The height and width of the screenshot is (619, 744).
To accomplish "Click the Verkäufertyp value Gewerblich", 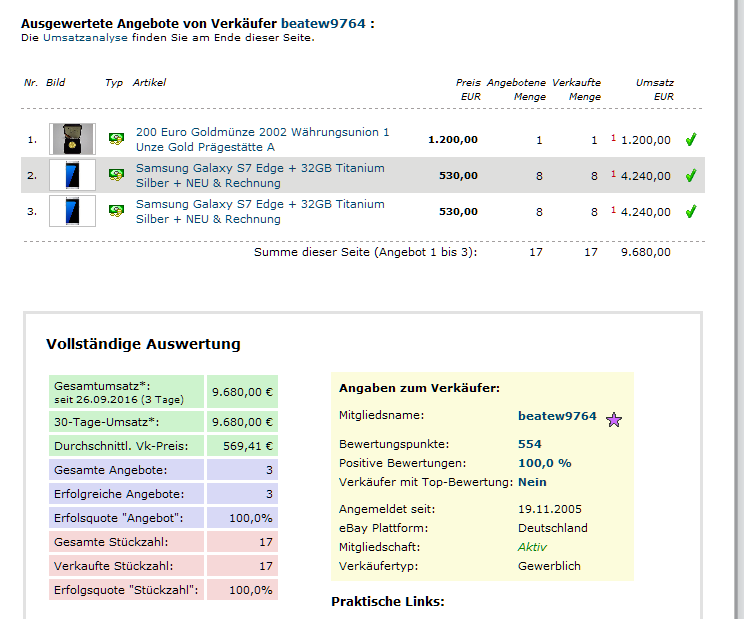I will [549, 566].
